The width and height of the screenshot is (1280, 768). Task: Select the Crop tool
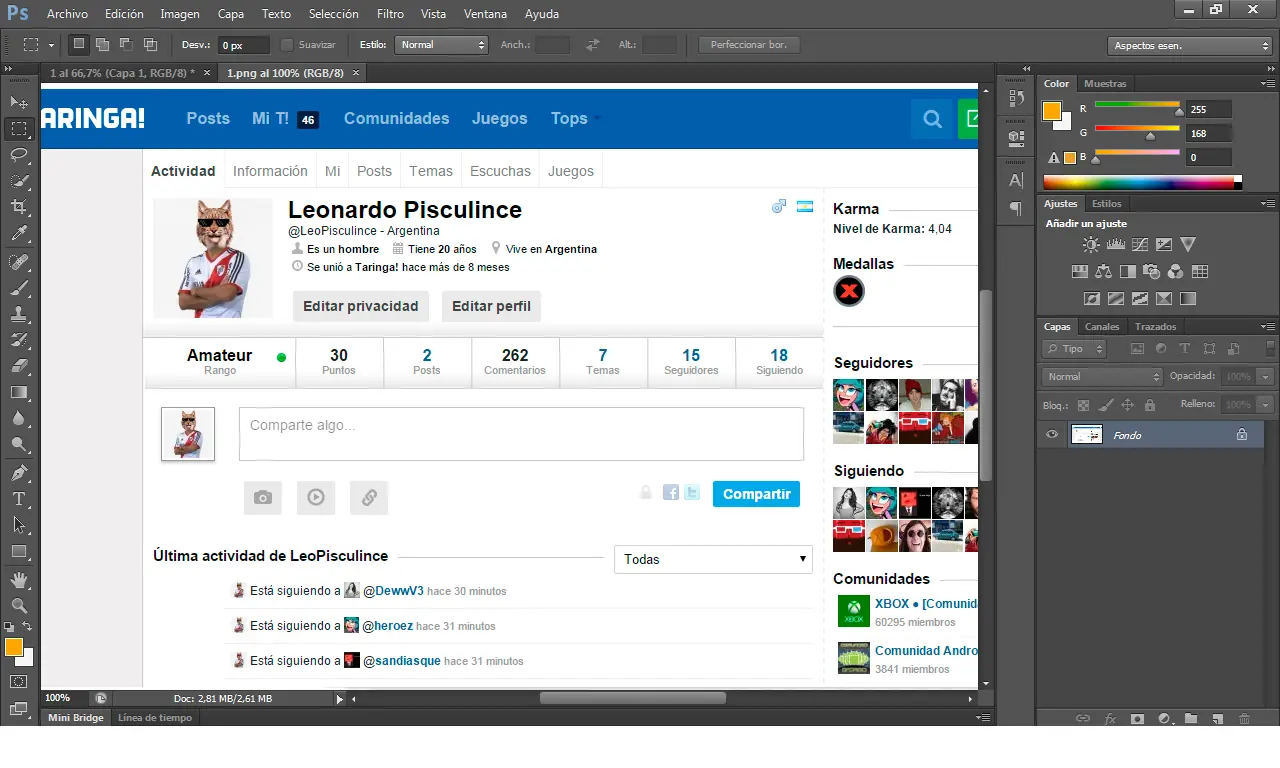point(19,207)
